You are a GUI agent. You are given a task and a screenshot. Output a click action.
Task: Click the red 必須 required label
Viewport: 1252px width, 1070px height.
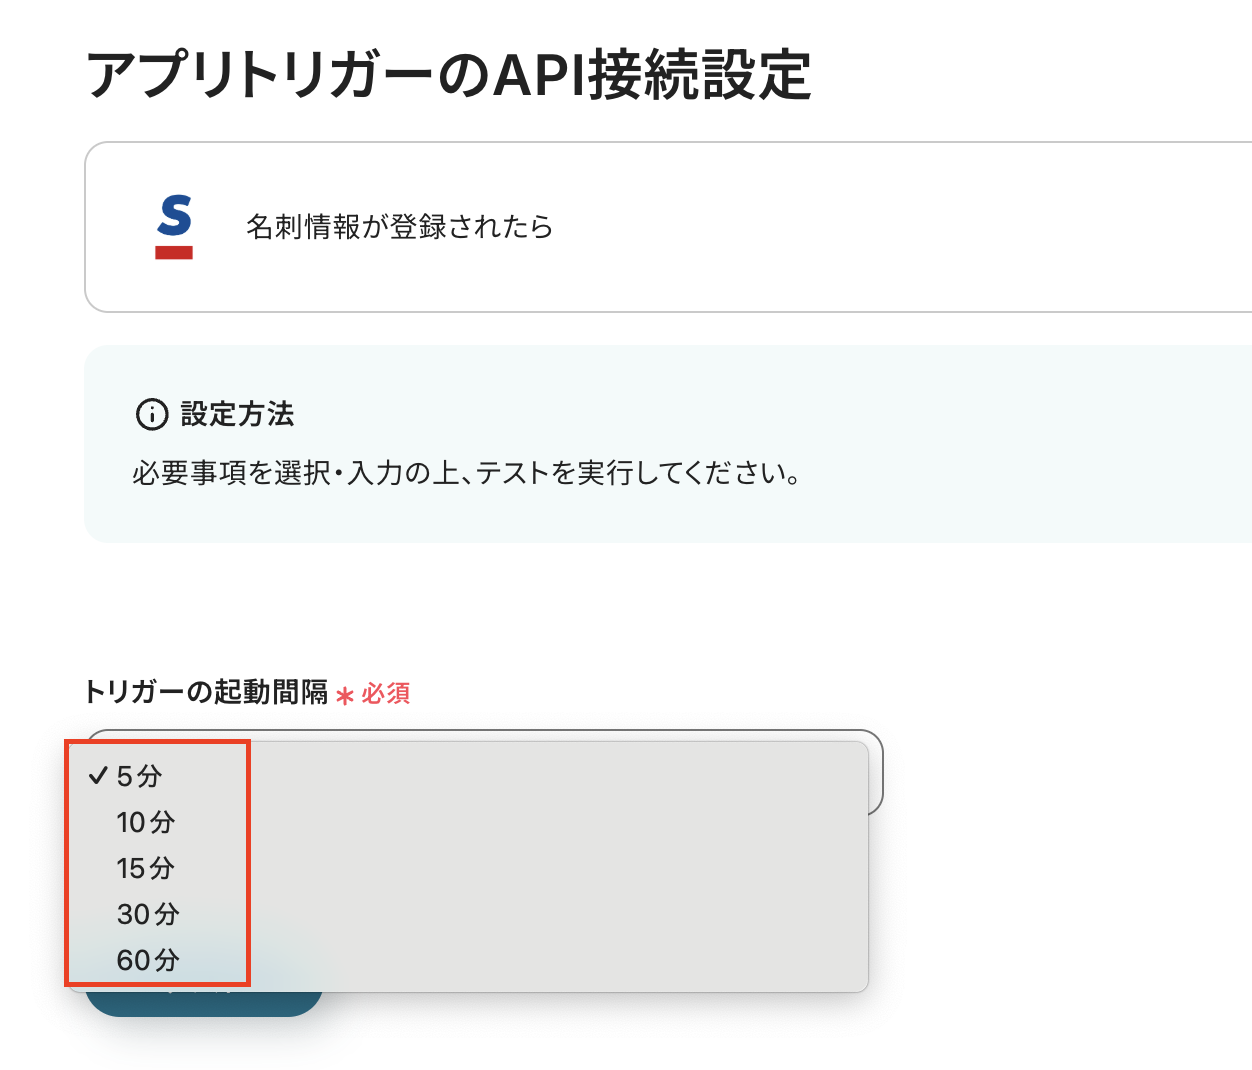[386, 693]
